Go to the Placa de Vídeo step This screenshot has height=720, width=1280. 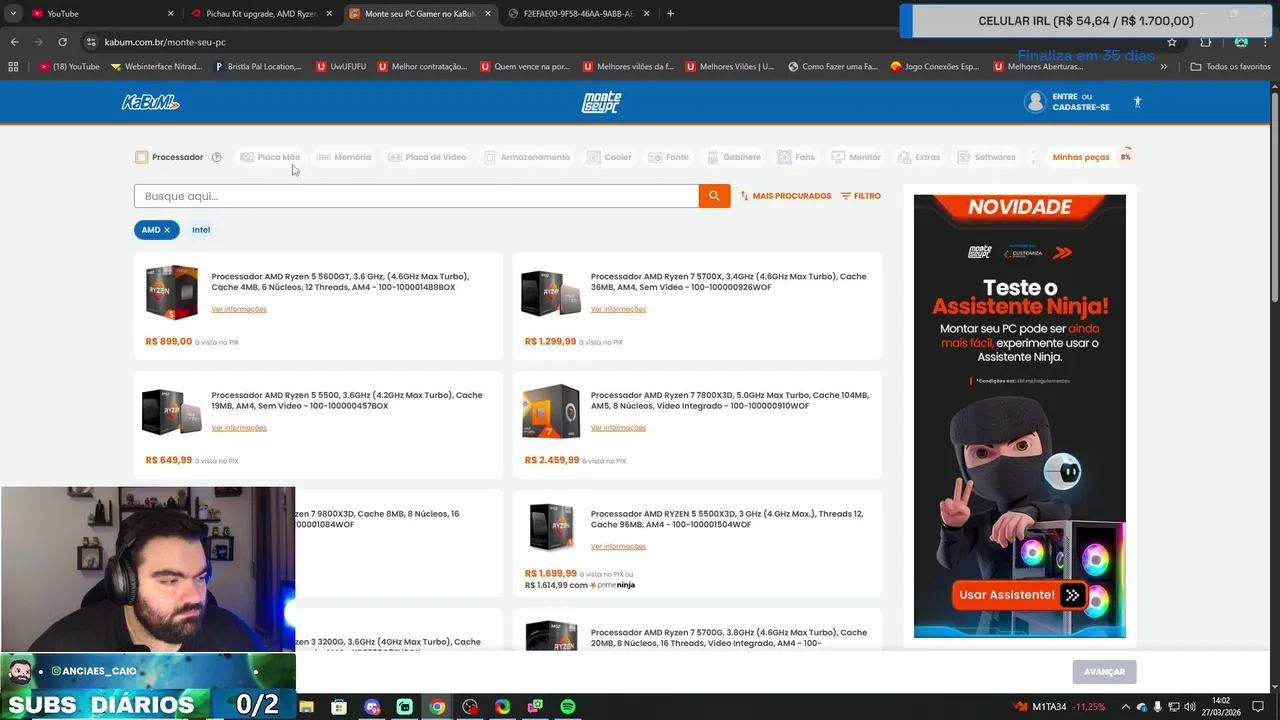[427, 157]
